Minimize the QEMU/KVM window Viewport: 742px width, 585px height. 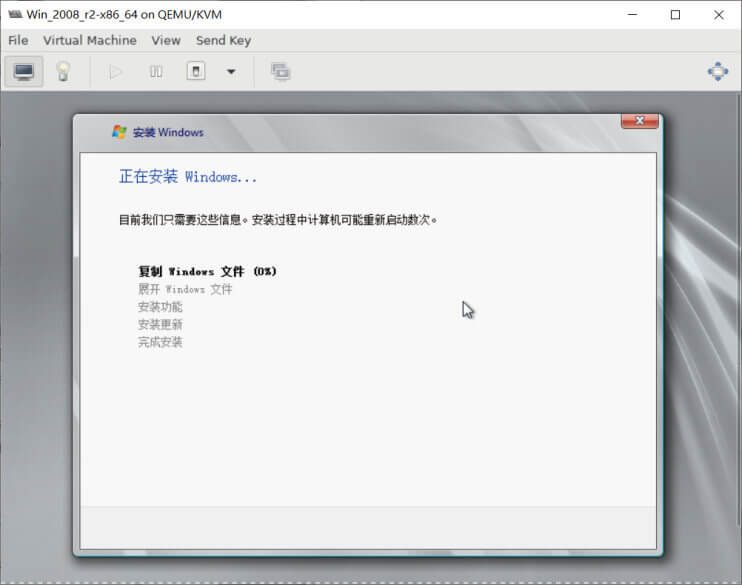632,15
